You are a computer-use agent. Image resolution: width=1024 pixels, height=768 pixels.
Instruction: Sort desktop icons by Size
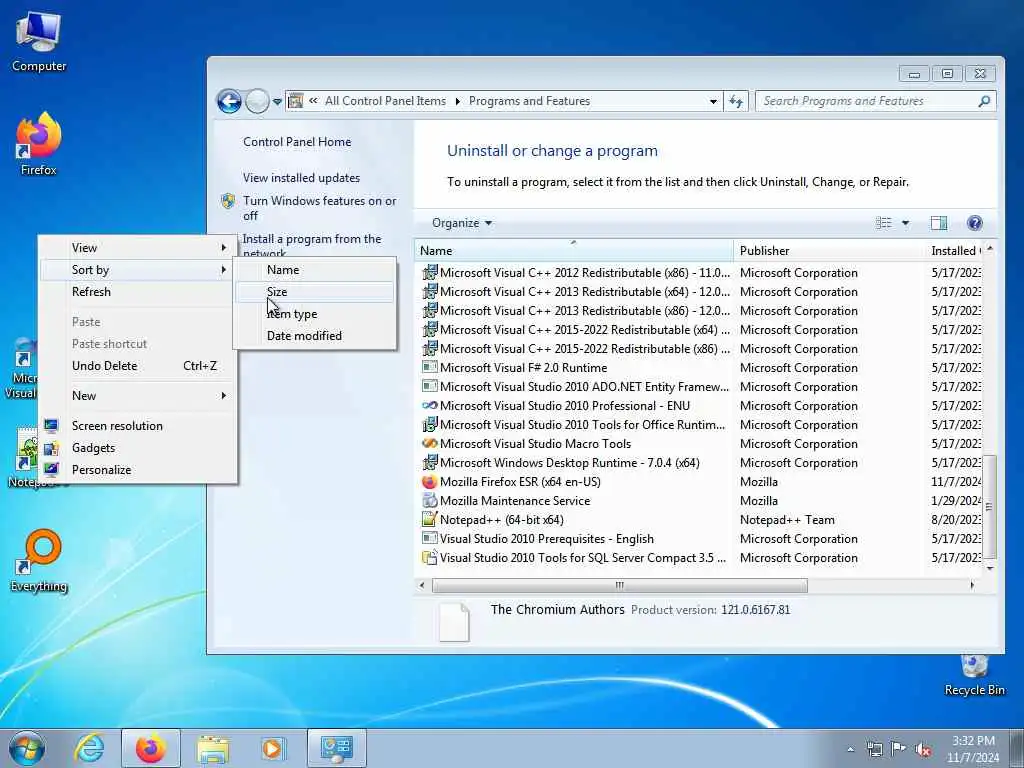[315, 292]
